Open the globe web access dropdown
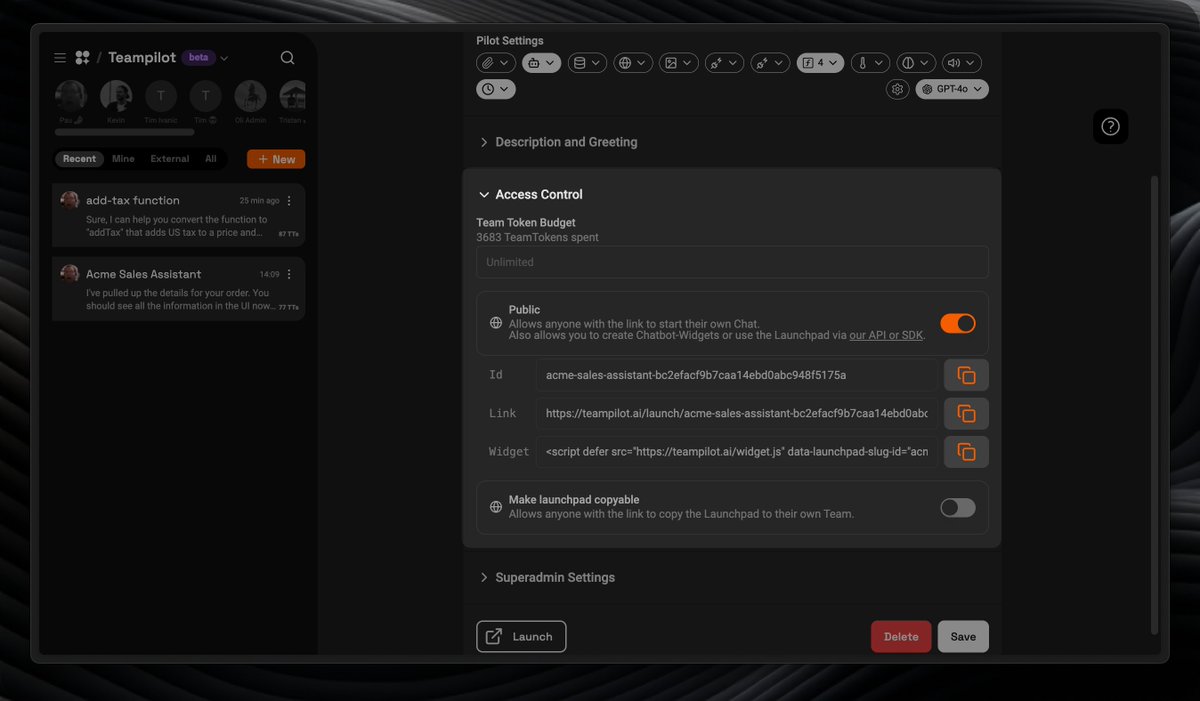1200x701 pixels. tap(634, 62)
